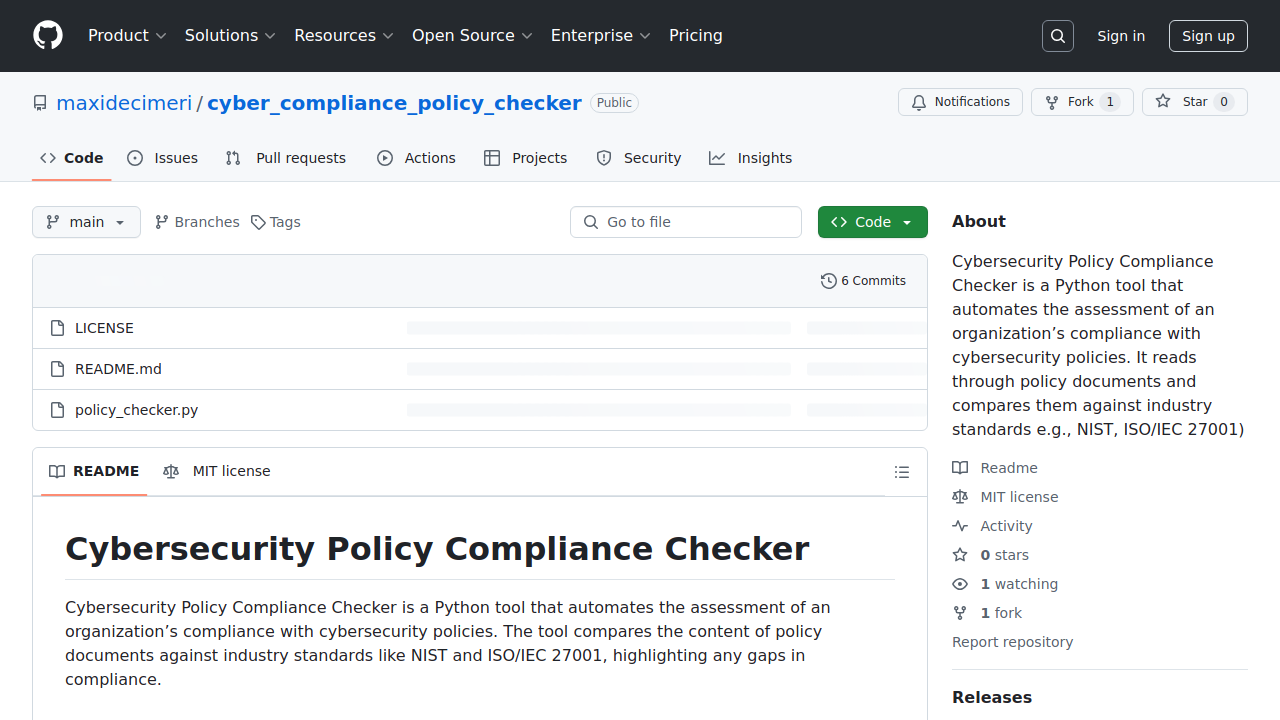This screenshot has height=720, width=1280.
Task: Expand the Open Source menu
Action: 472,36
